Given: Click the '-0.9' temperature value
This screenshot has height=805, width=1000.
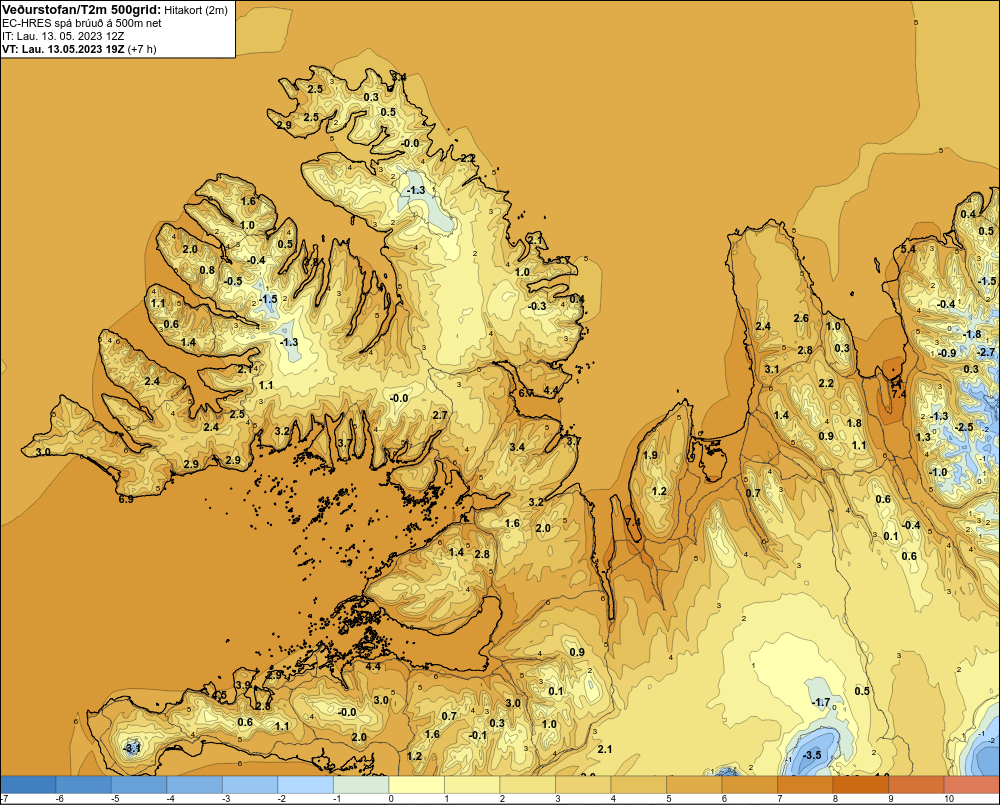Looking at the screenshot, I should click(x=947, y=353).
